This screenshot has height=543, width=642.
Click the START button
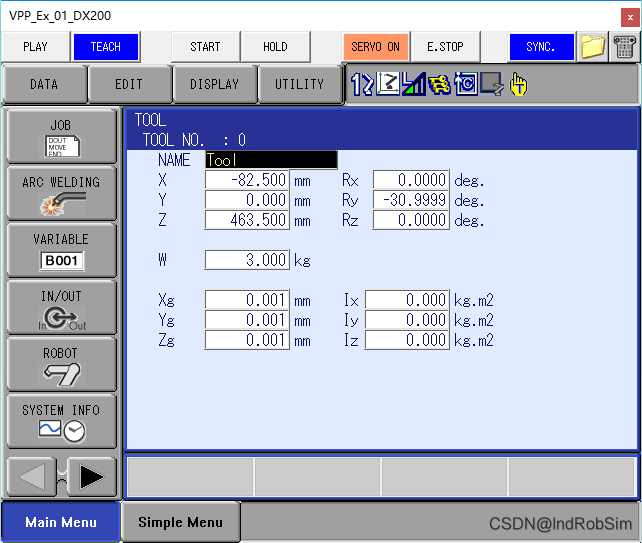[205, 47]
